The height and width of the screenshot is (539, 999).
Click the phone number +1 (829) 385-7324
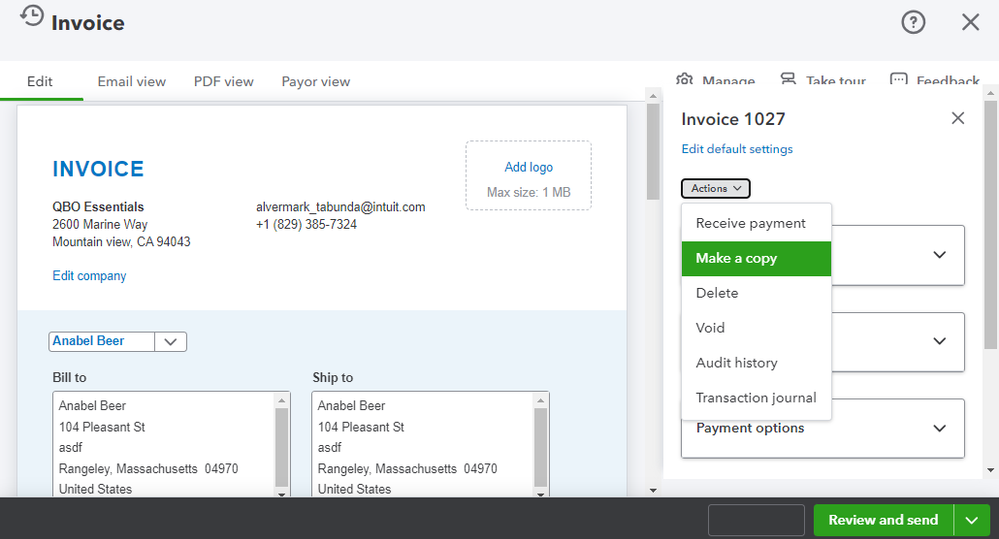[306, 224]
